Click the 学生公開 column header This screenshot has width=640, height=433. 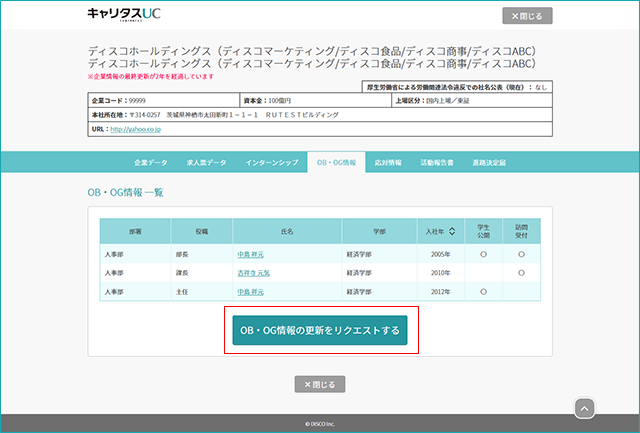point(484,231)
